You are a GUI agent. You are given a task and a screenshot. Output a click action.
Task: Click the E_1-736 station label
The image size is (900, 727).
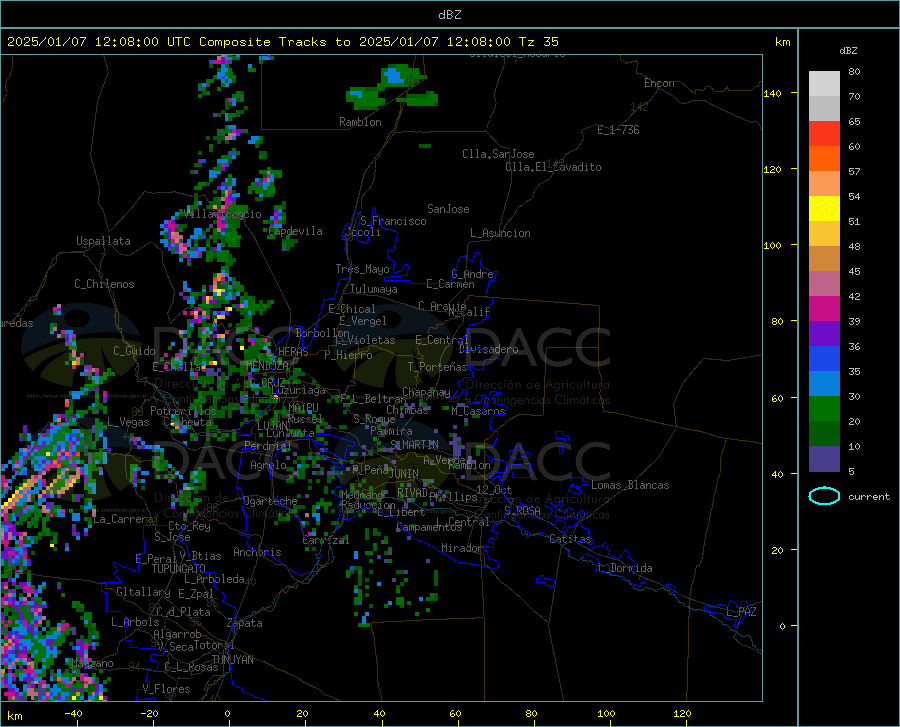(618, 130)
